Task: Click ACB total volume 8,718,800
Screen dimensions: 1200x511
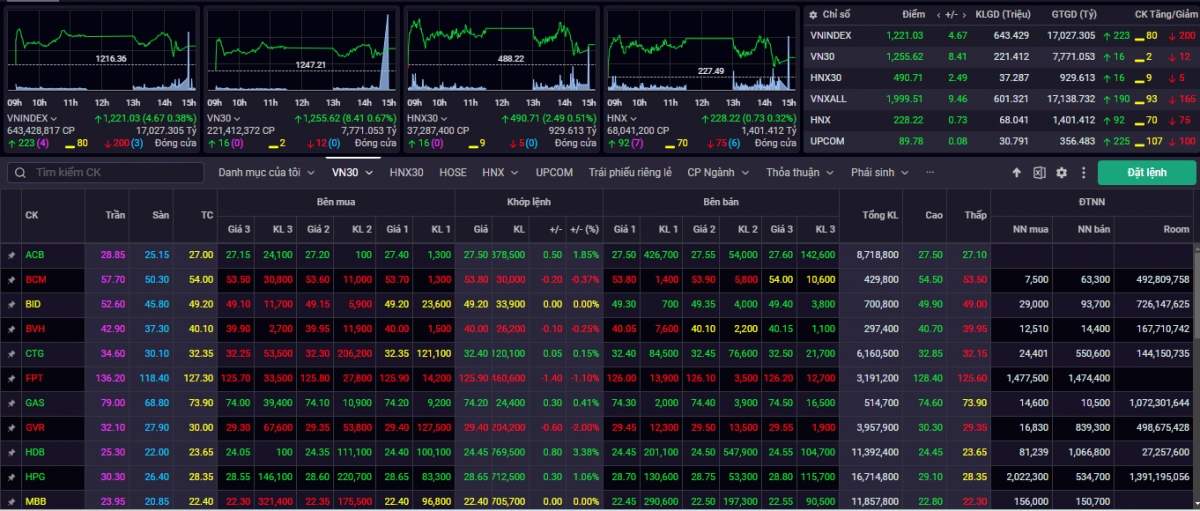Action: click(x=878, y=255)
